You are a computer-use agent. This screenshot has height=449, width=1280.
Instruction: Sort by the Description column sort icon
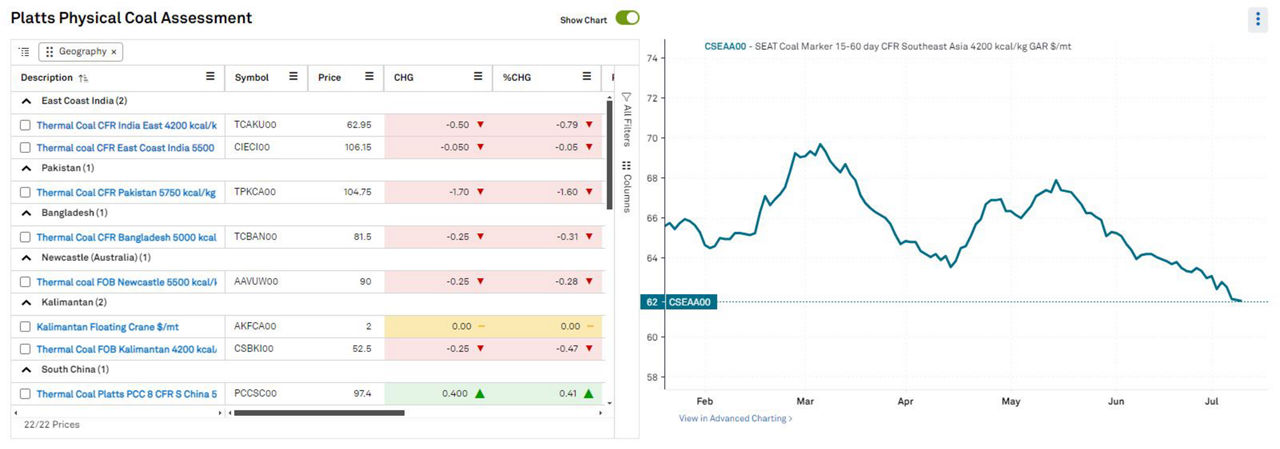(x=83, y=78)
